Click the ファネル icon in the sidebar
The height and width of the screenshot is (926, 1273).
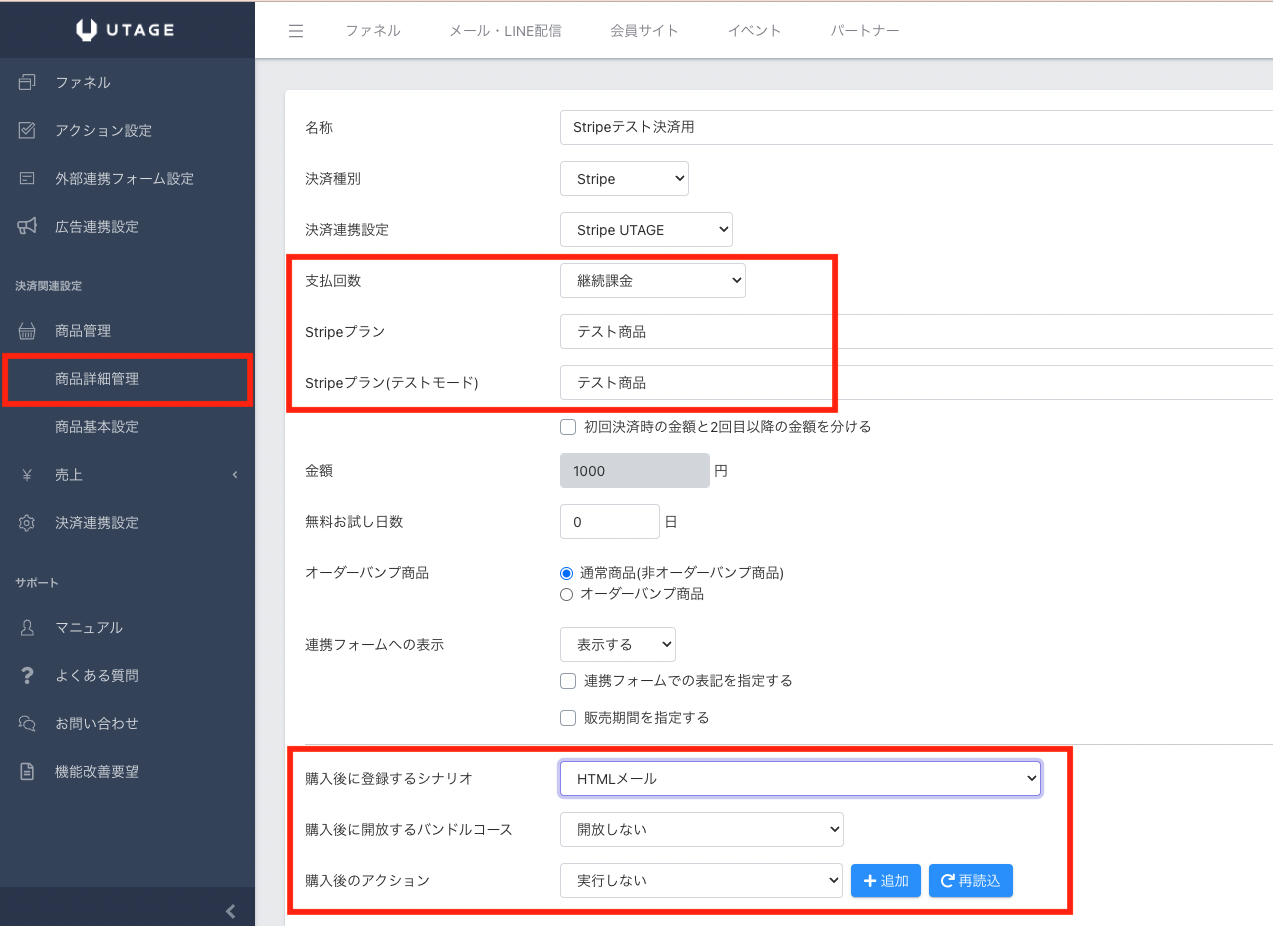pos(27,83)
